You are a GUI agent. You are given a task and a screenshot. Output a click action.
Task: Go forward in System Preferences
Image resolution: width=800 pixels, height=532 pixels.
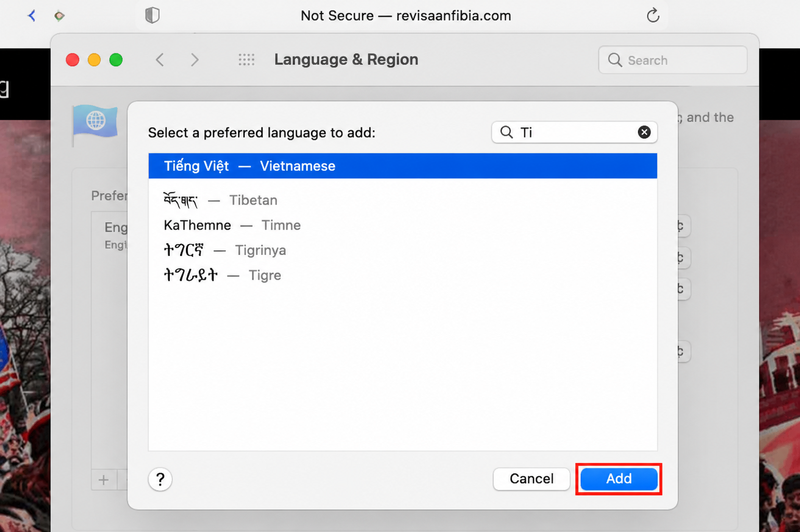194,60
